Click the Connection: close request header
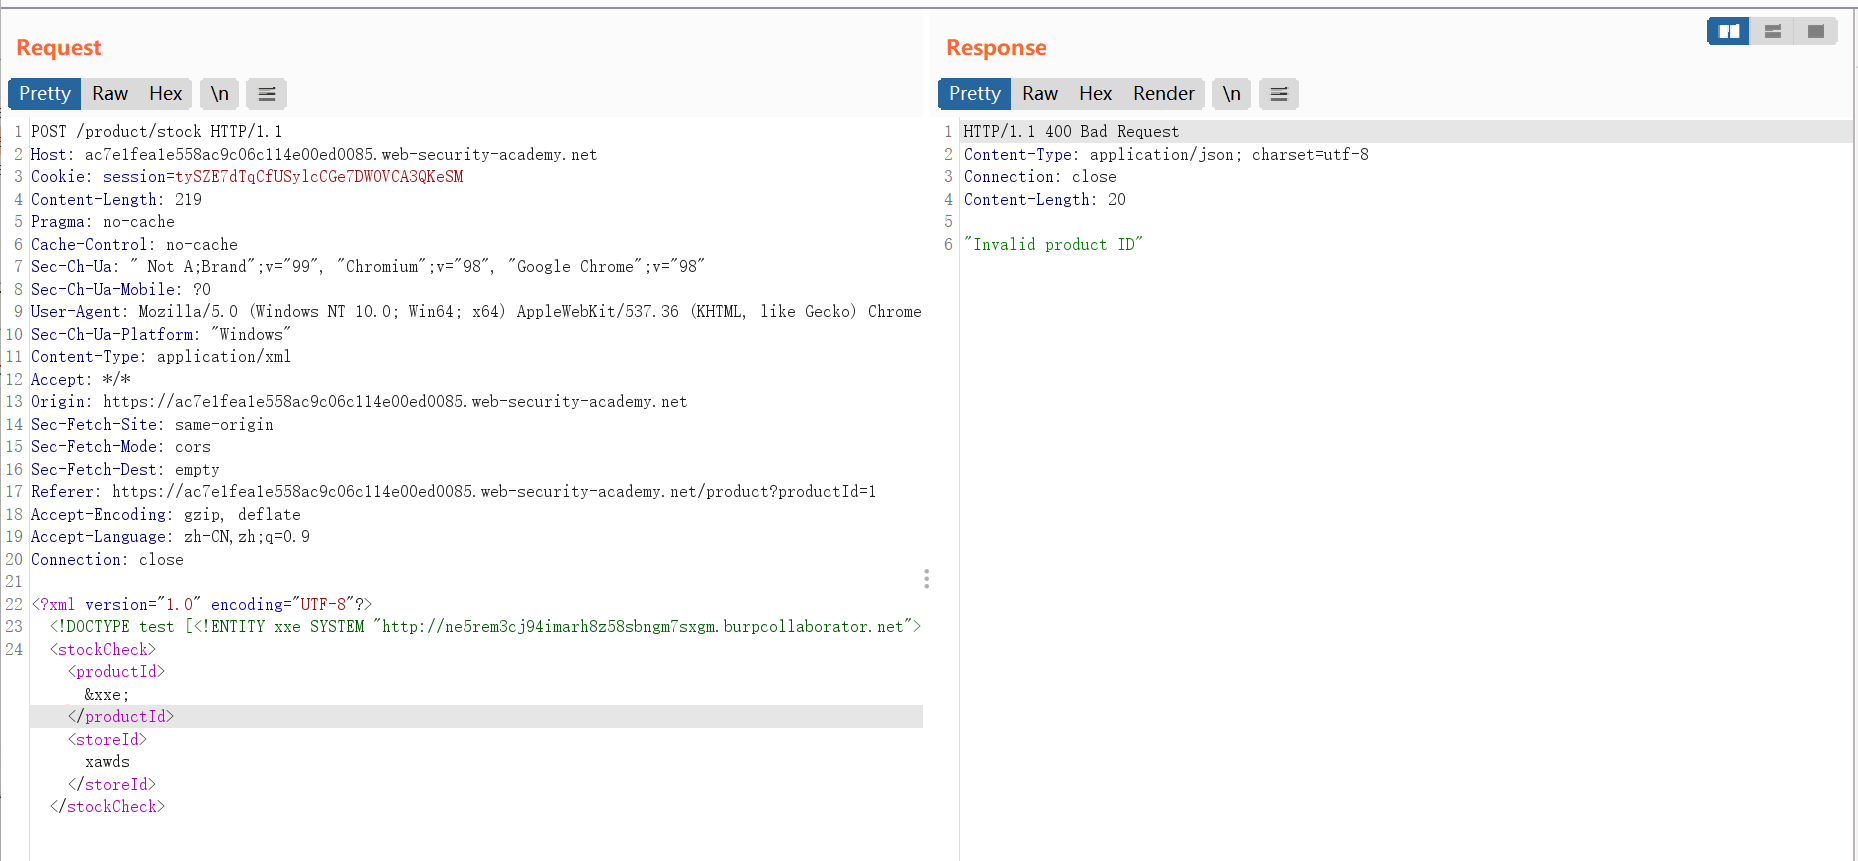Screen dimensions: 1858x861 point(107,560)
